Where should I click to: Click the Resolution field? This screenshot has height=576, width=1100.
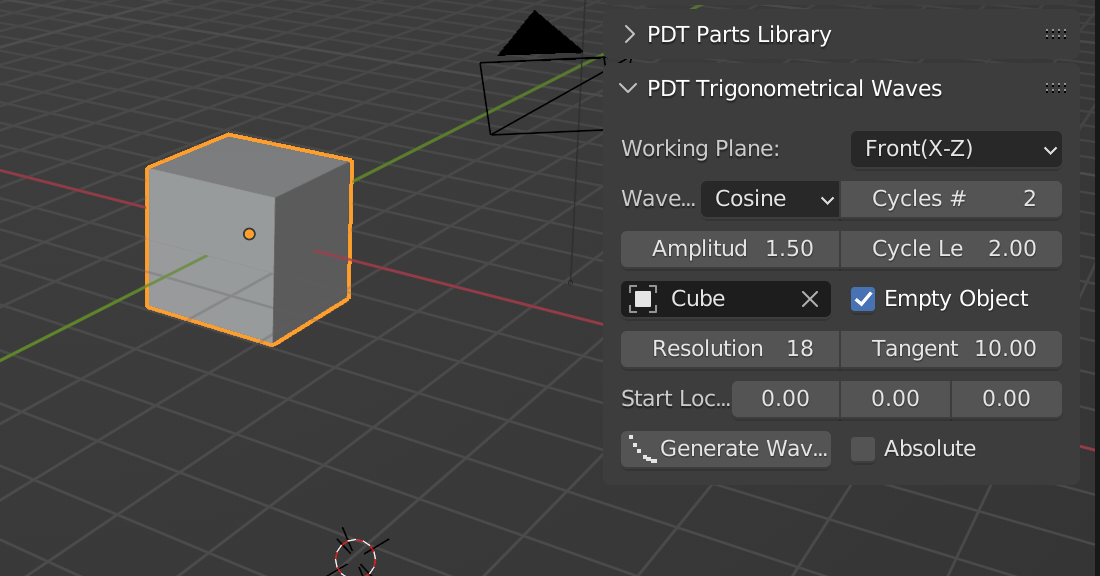(x=730, y=349)
